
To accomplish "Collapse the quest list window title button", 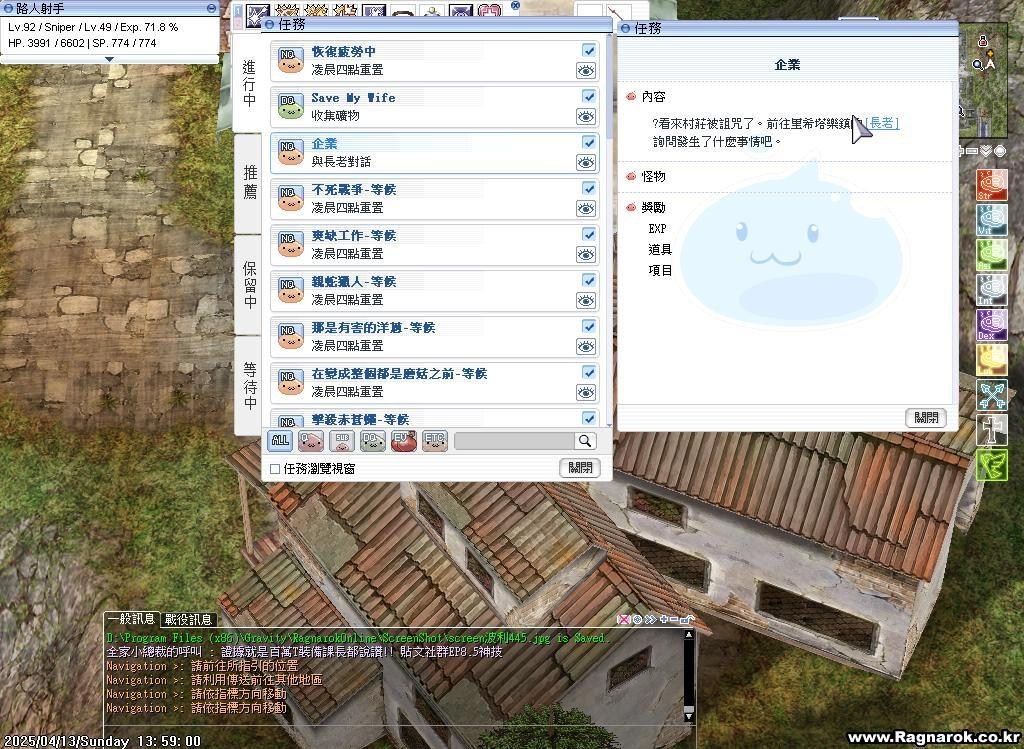I will pyautogui.click(x=270, y=25).
